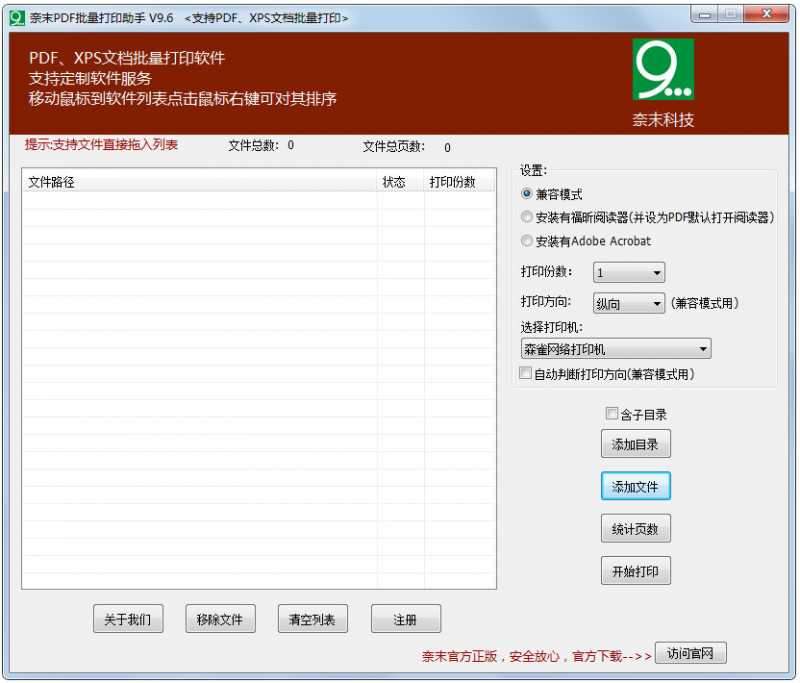Select 安装有Adobe Acrobat option
Screen dimensions: 800x683
pyautogui.click(x=527, y=240)
